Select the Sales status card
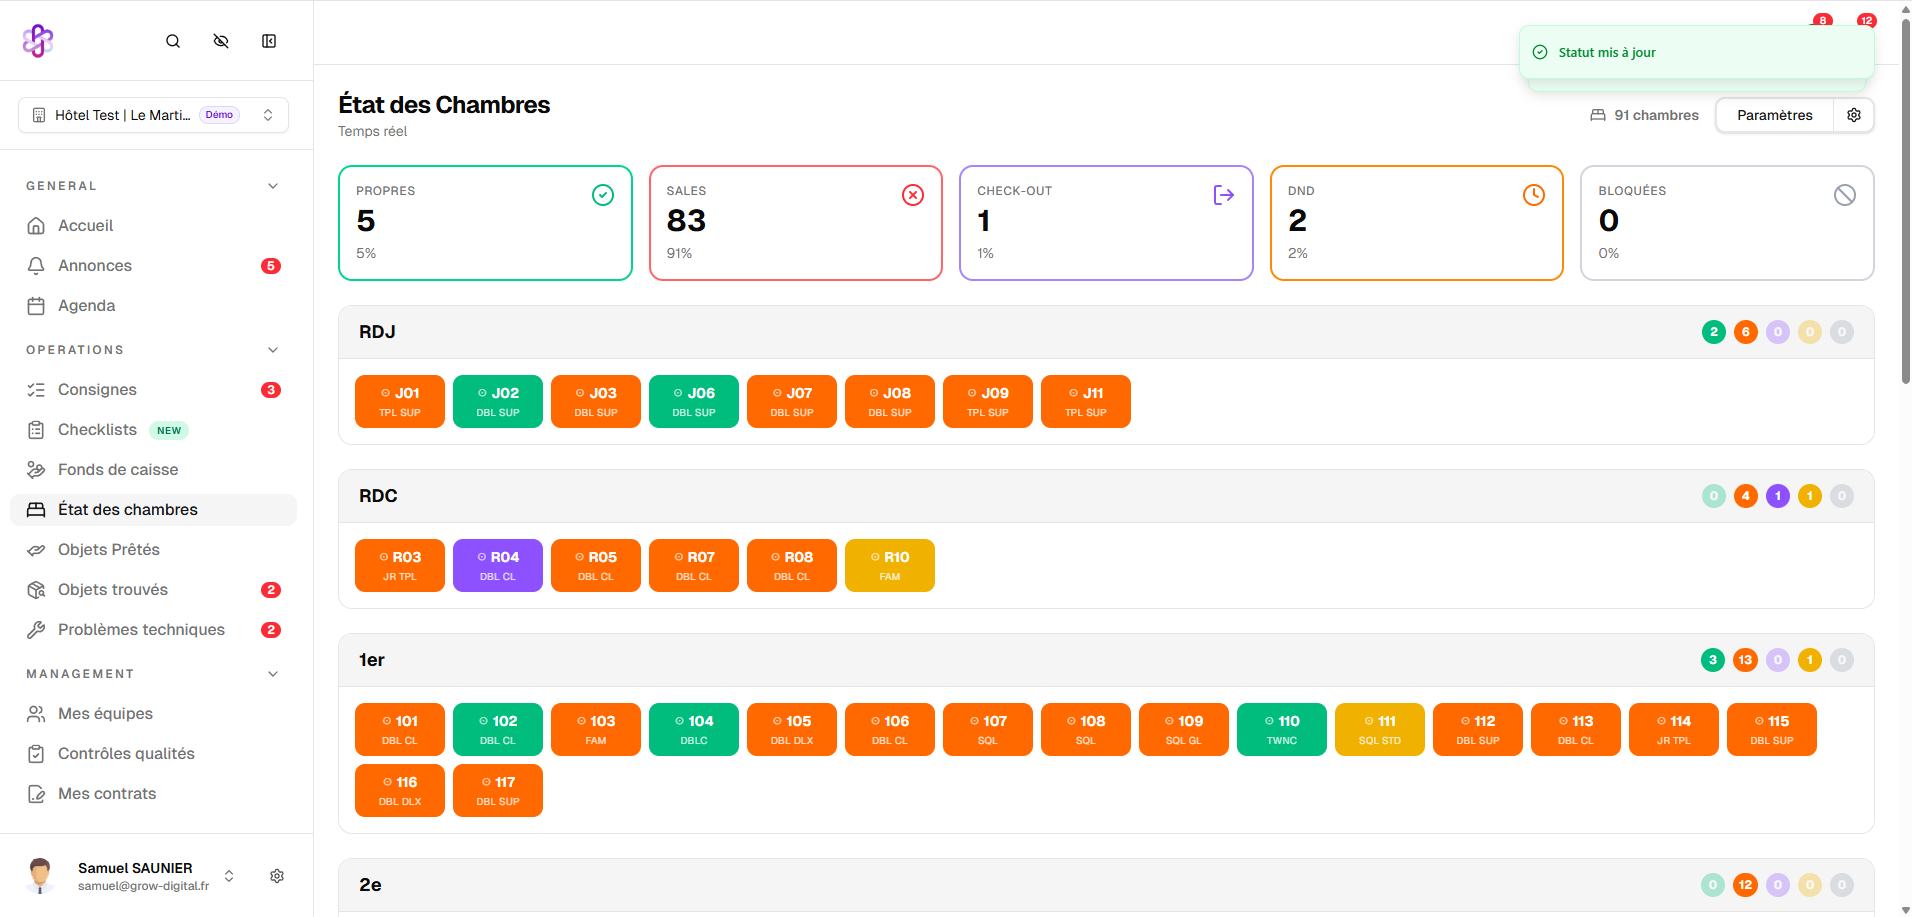Screen dimensions: 1912x917 (795, 223)
